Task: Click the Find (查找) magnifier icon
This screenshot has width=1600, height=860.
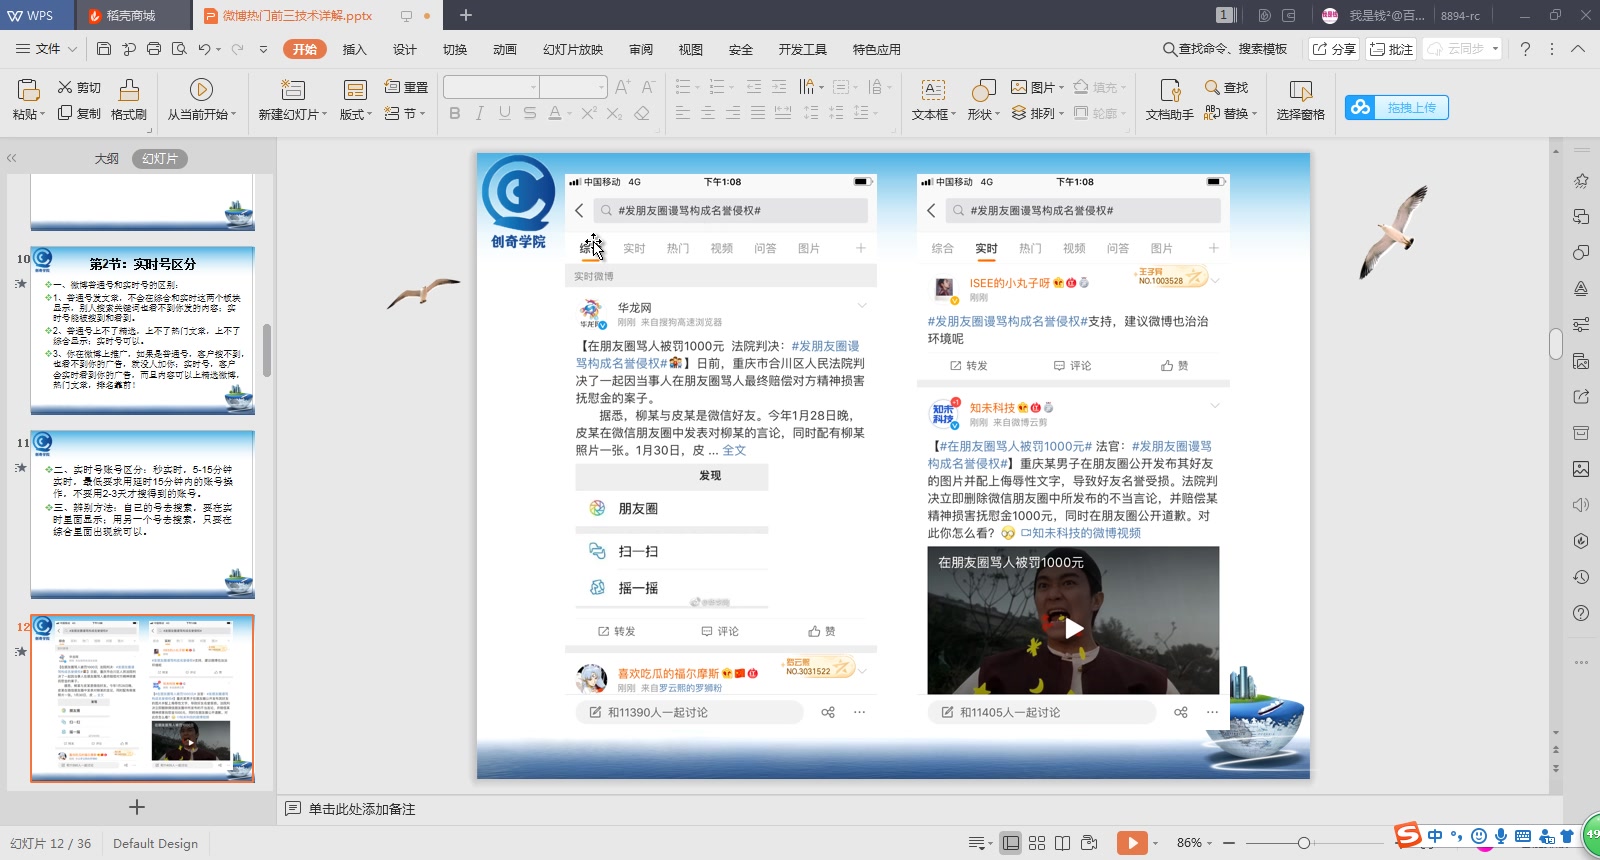Action: 1212,87
